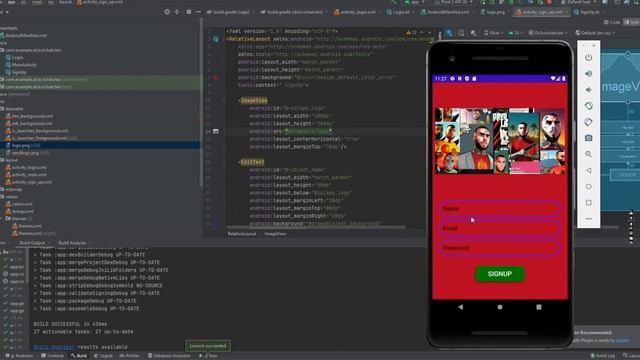The height and width of the screenshot is (360, 640).
Task: Click the code editor horizontal scrollbar
Action: [x=316, y=227]
